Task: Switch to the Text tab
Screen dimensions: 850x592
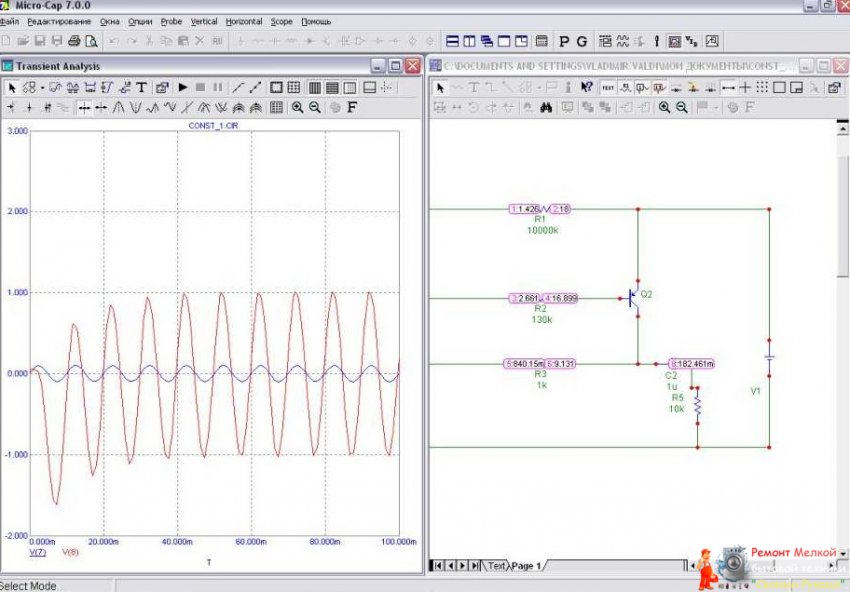Action: click(x=497, y=566)
